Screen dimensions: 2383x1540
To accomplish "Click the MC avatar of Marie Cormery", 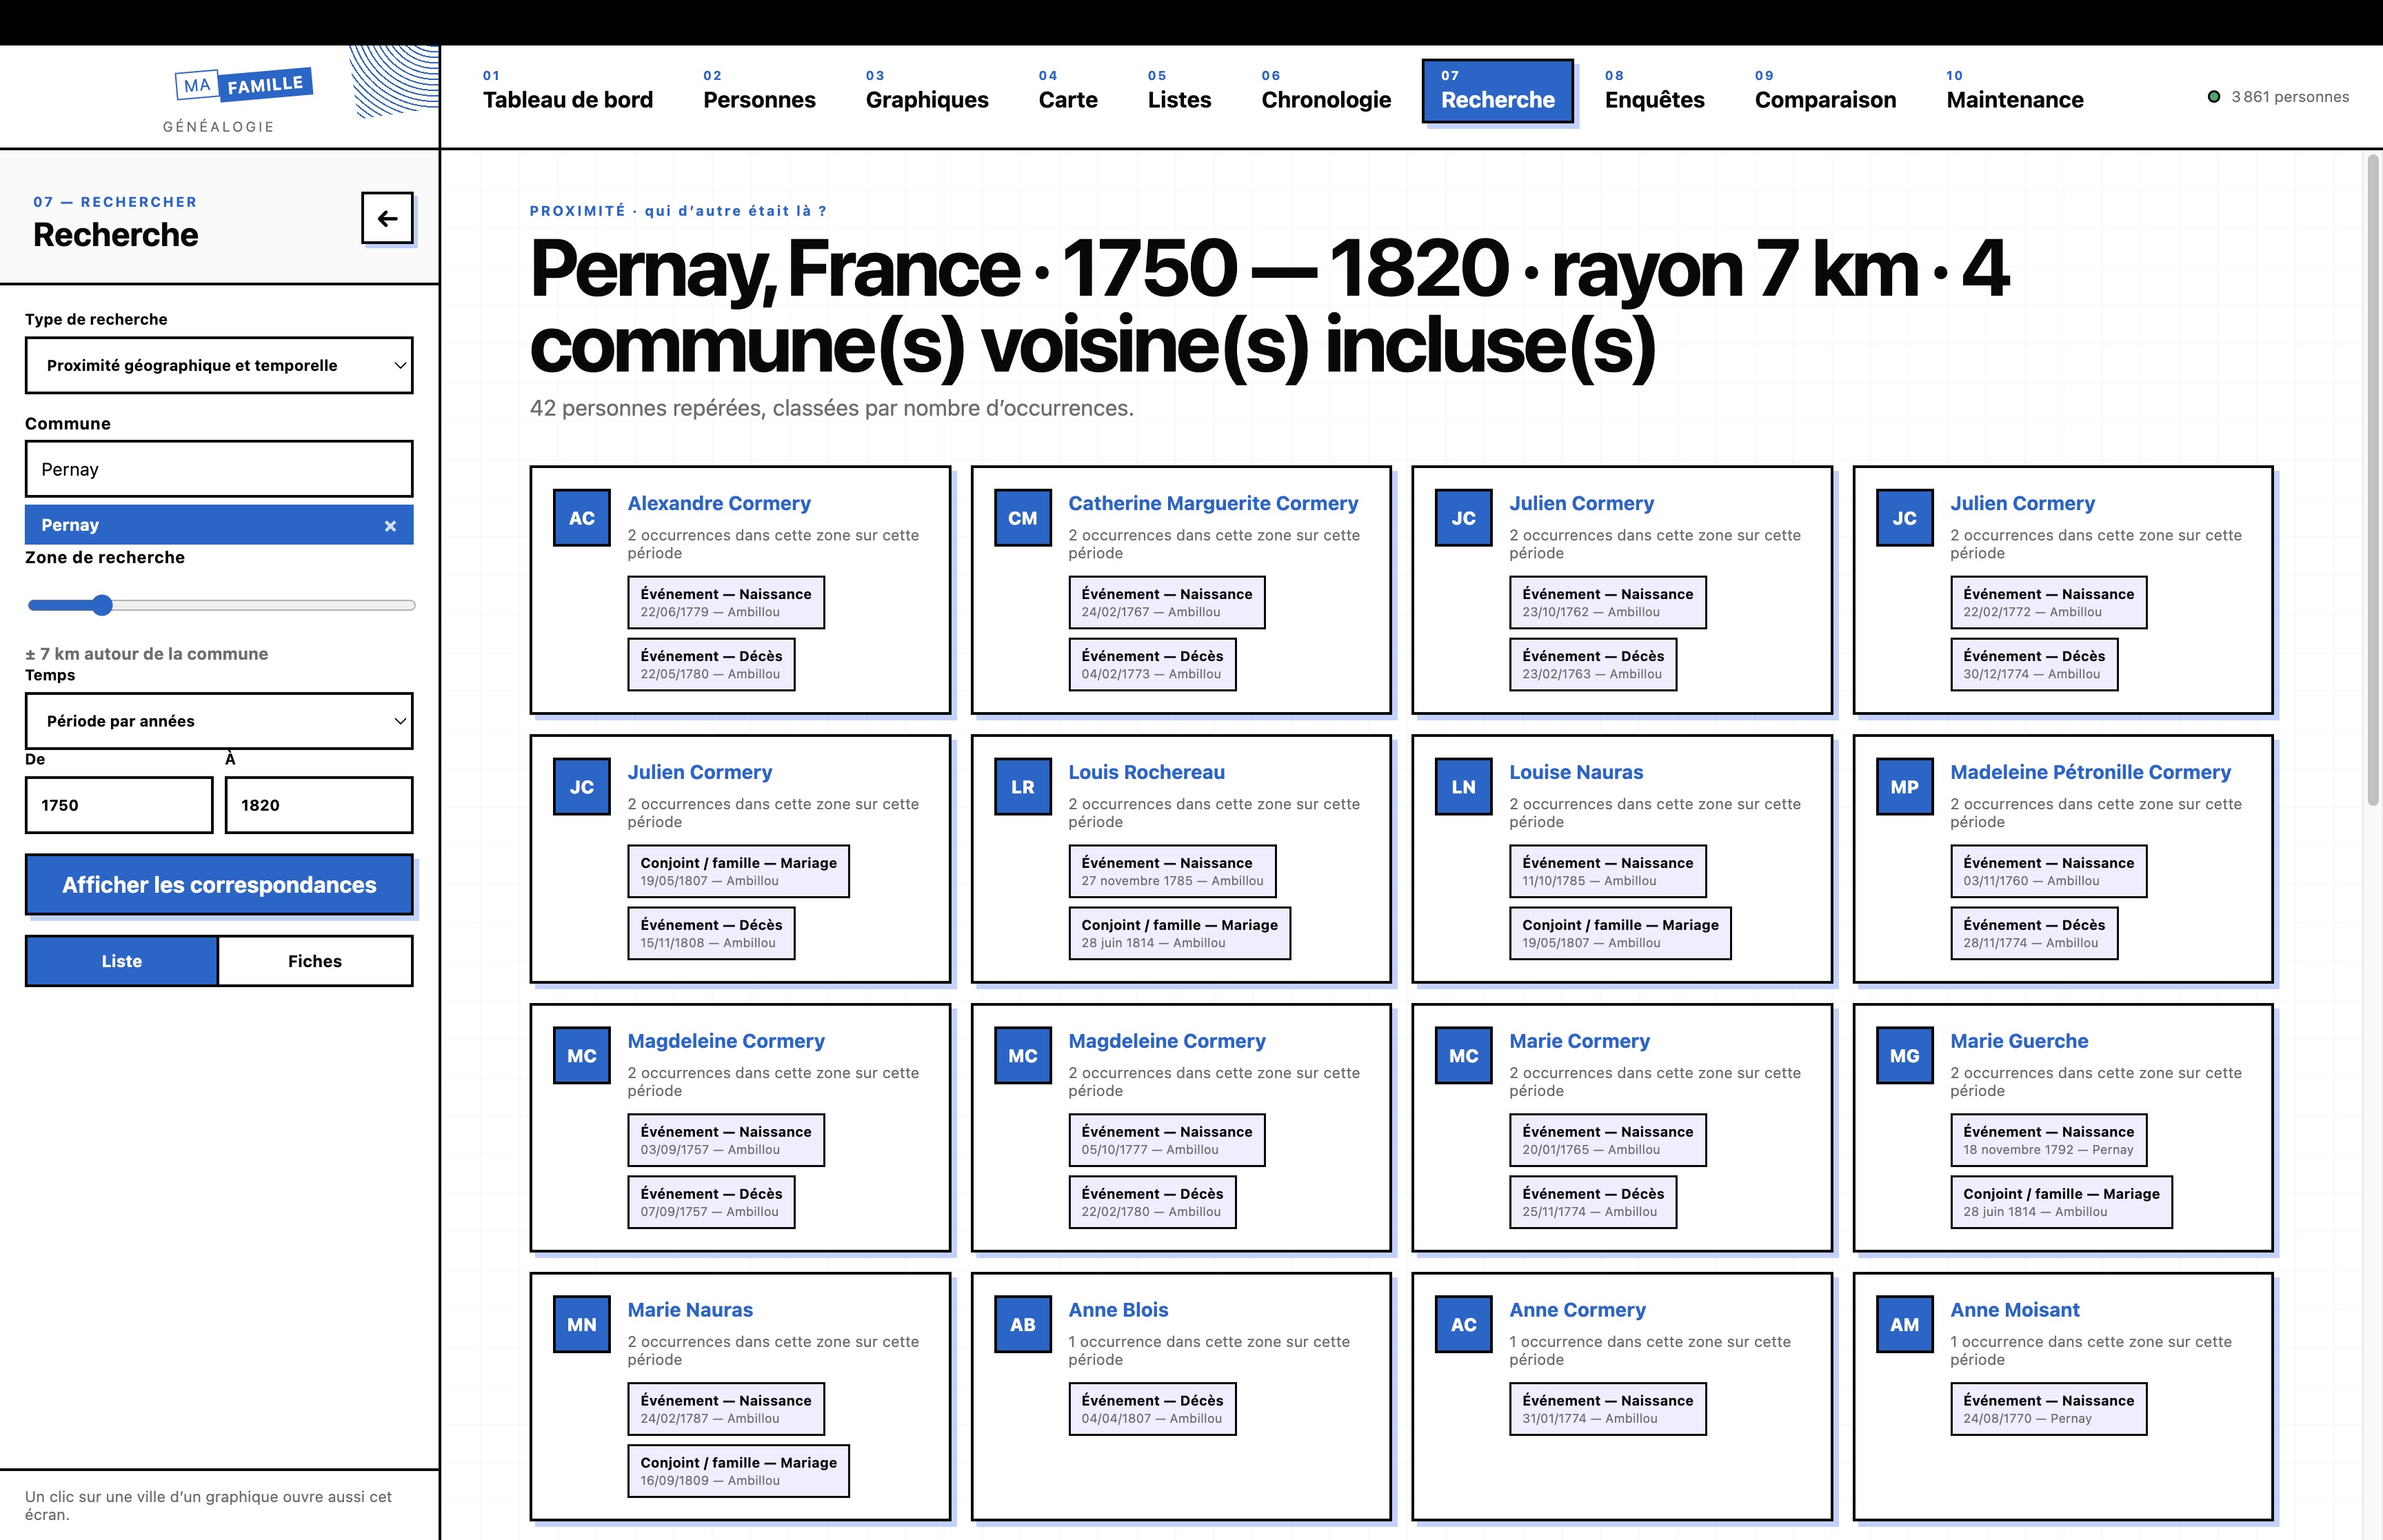I will click(1464, 1056).
